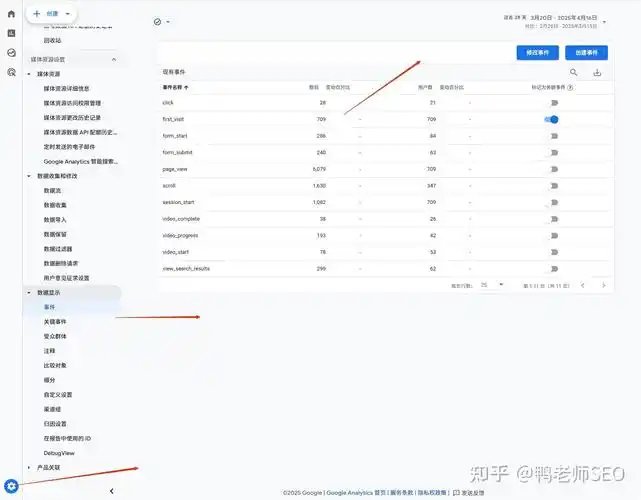Click the session_start event name

tap(178, 202)
